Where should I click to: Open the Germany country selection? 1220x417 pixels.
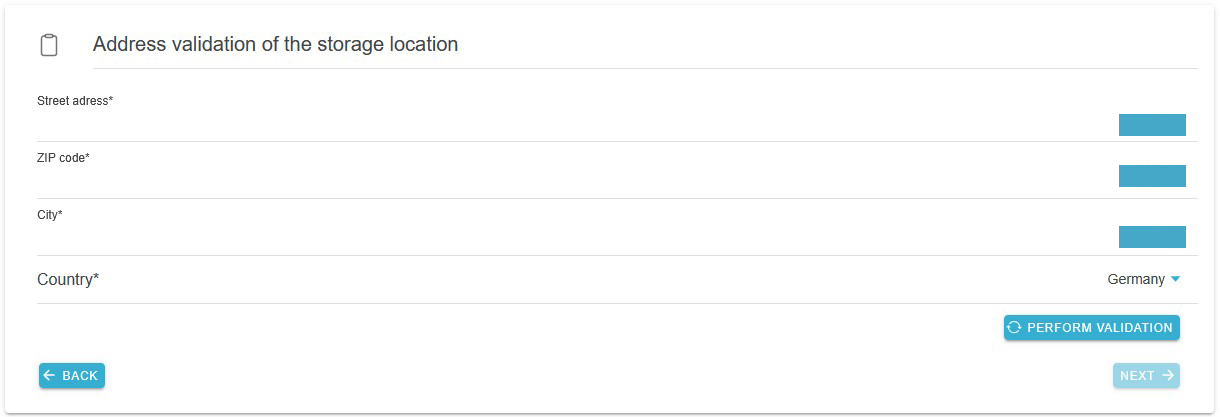[x=1136, y=280]
